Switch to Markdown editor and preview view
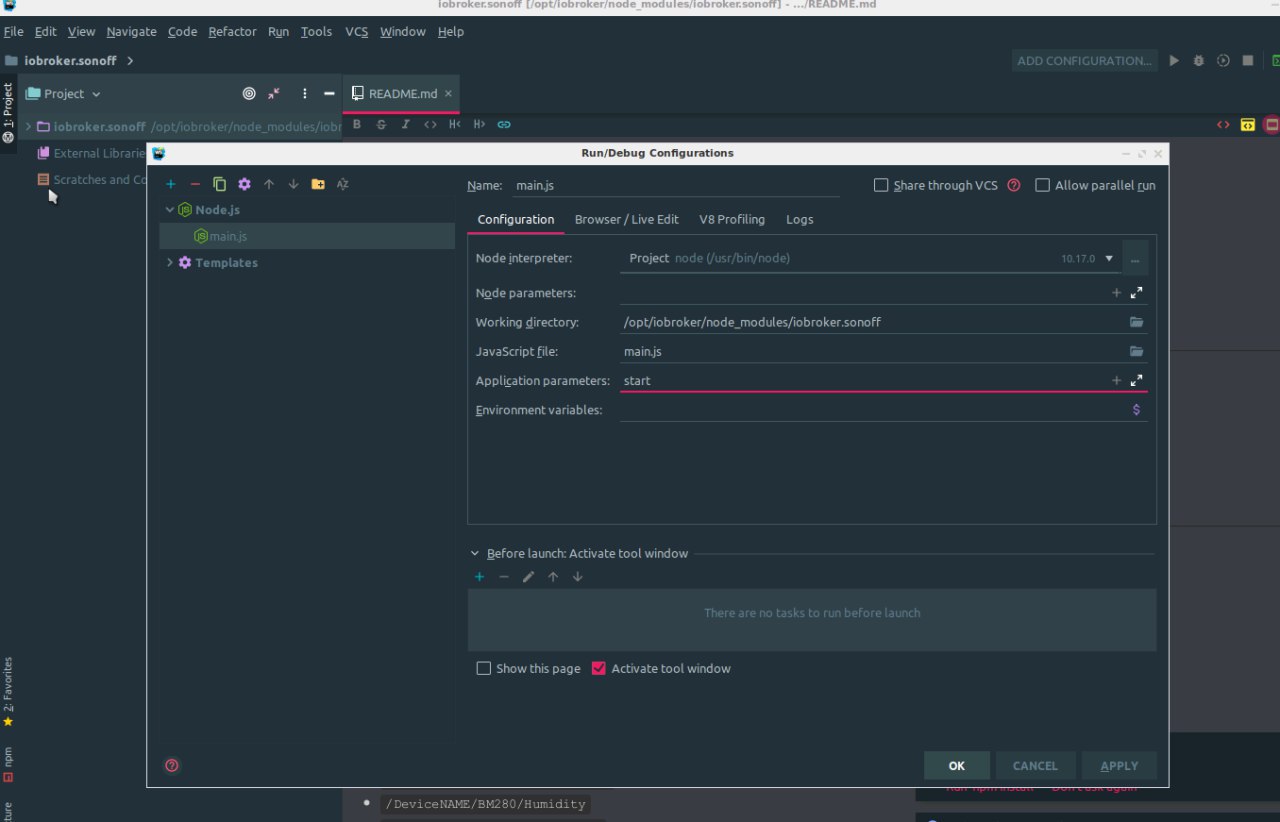The image size is (1280, 822). (1248, 125)
